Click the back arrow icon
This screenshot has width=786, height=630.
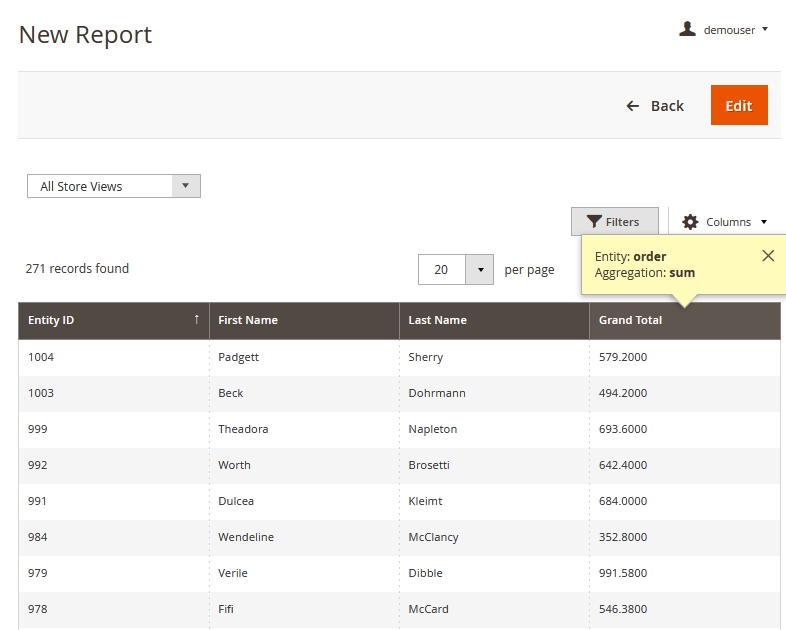point(632,106)
